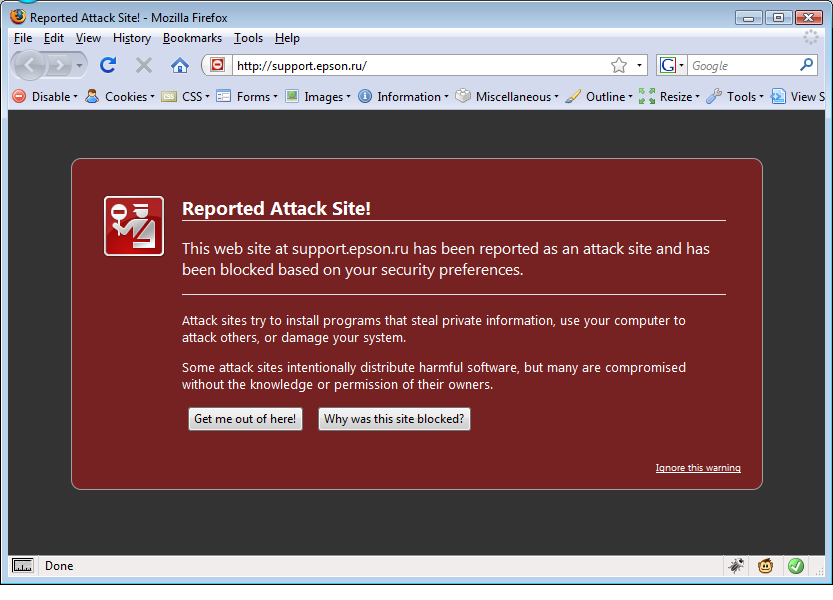This screenshot has width=833, height=600.
Task: Click the blocked site identity icon
Action: (x=217, y=65)
